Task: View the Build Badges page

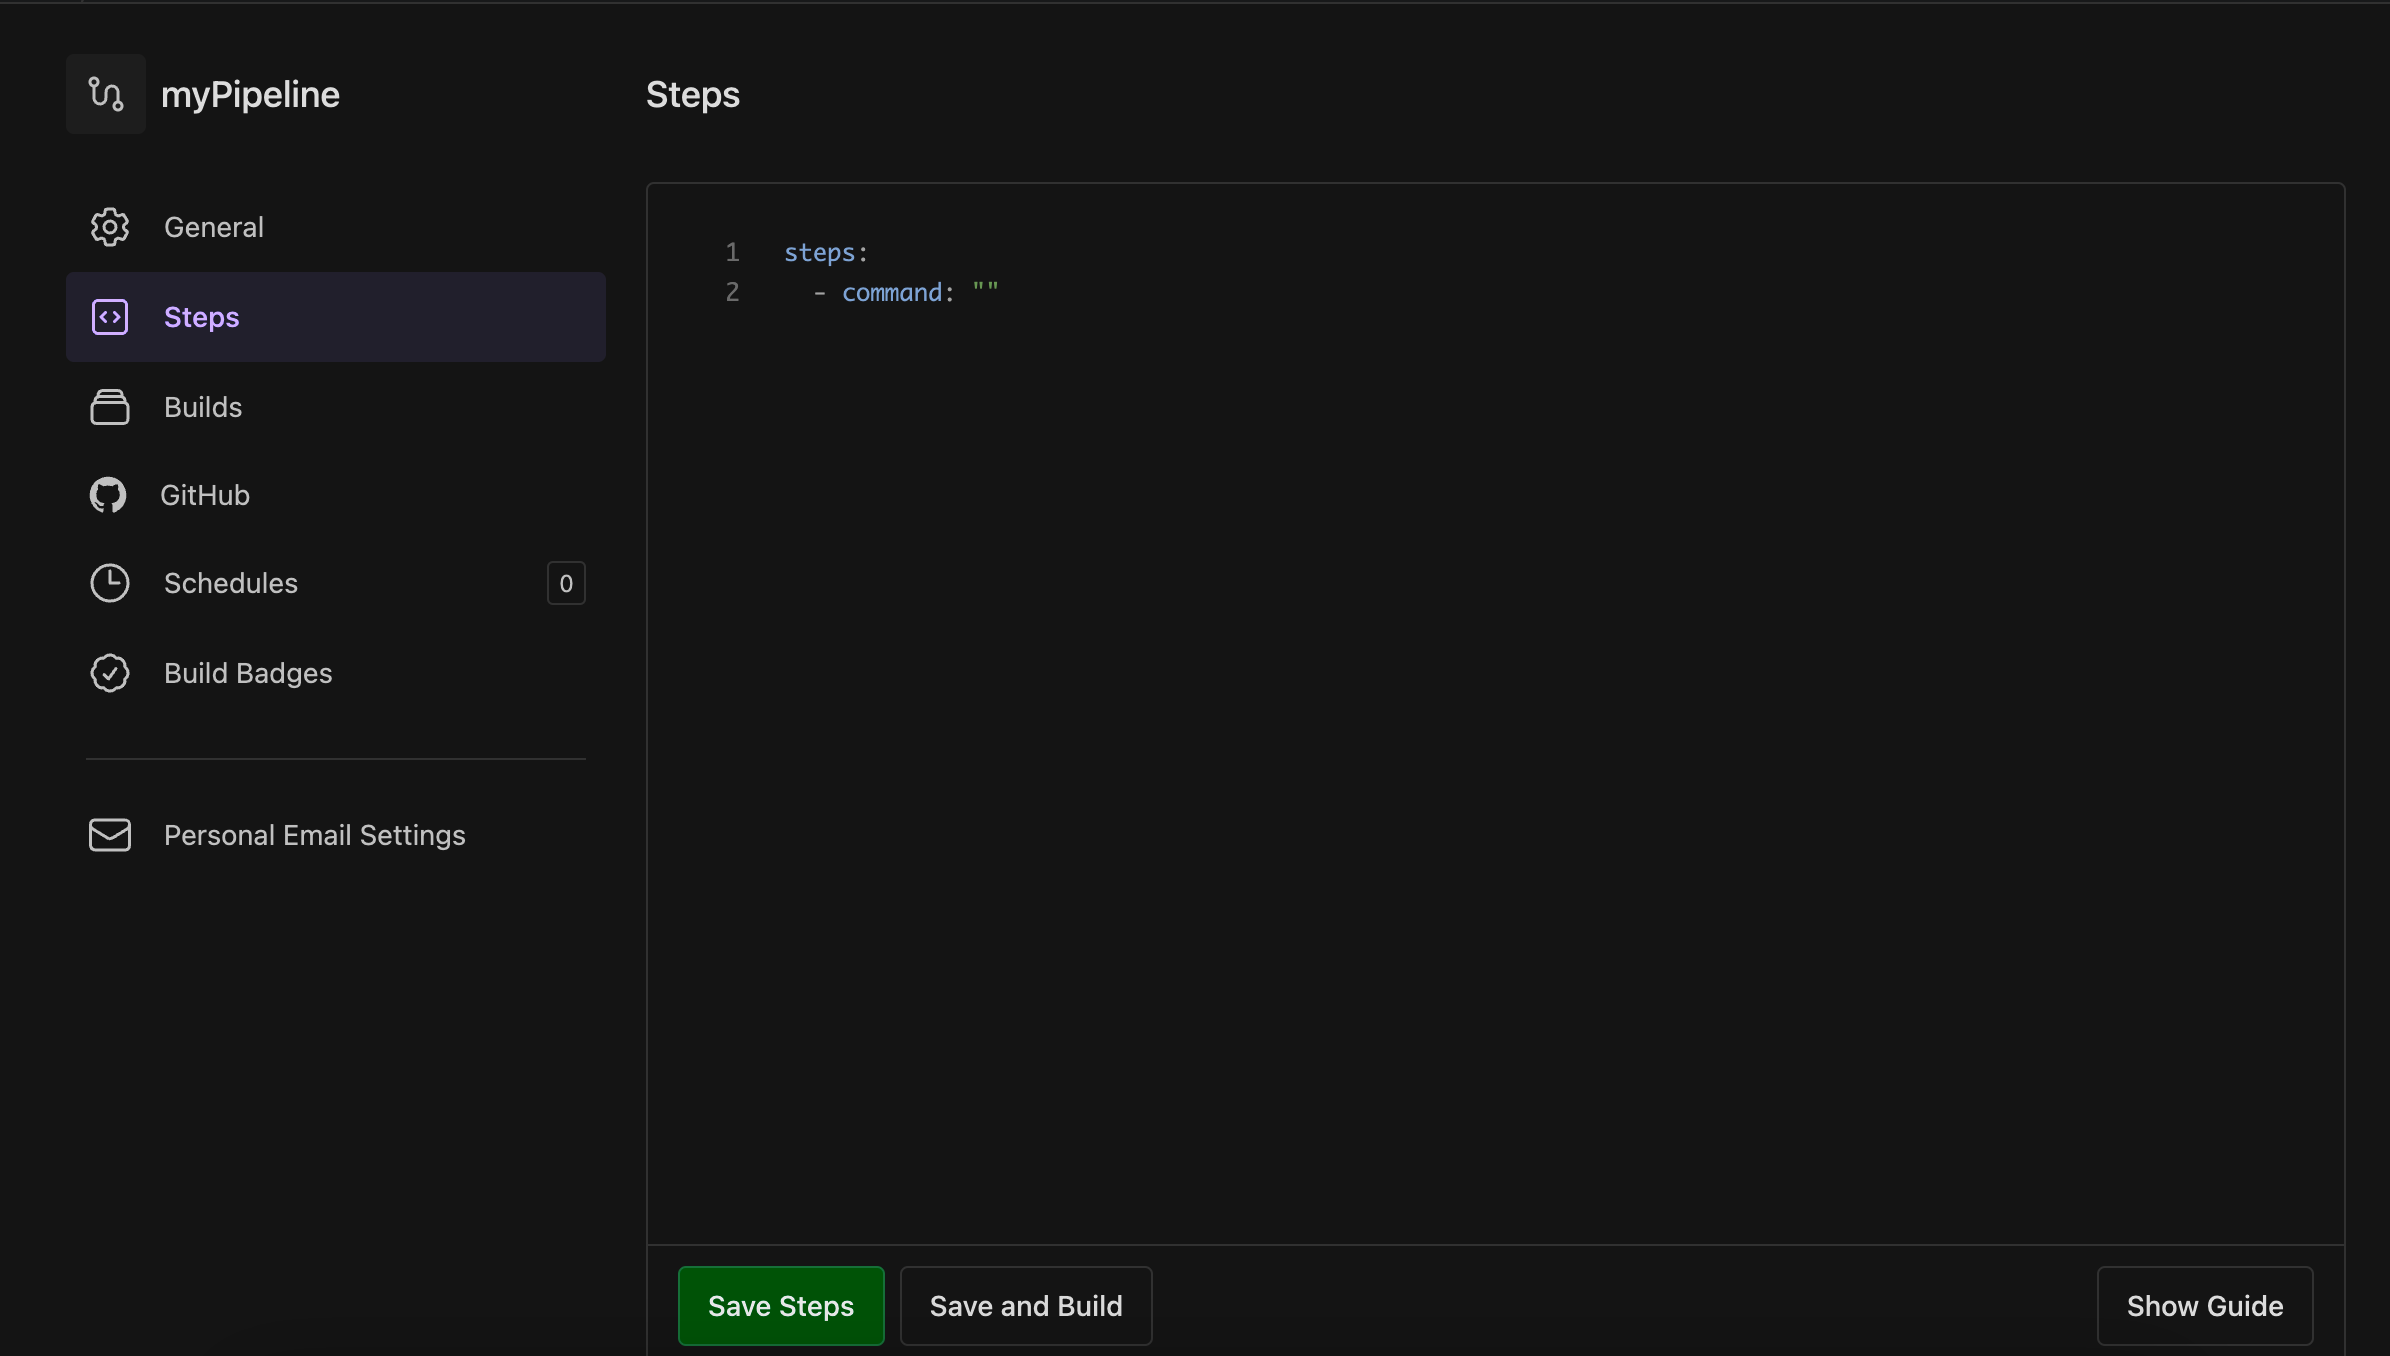Action: point(248,673)
